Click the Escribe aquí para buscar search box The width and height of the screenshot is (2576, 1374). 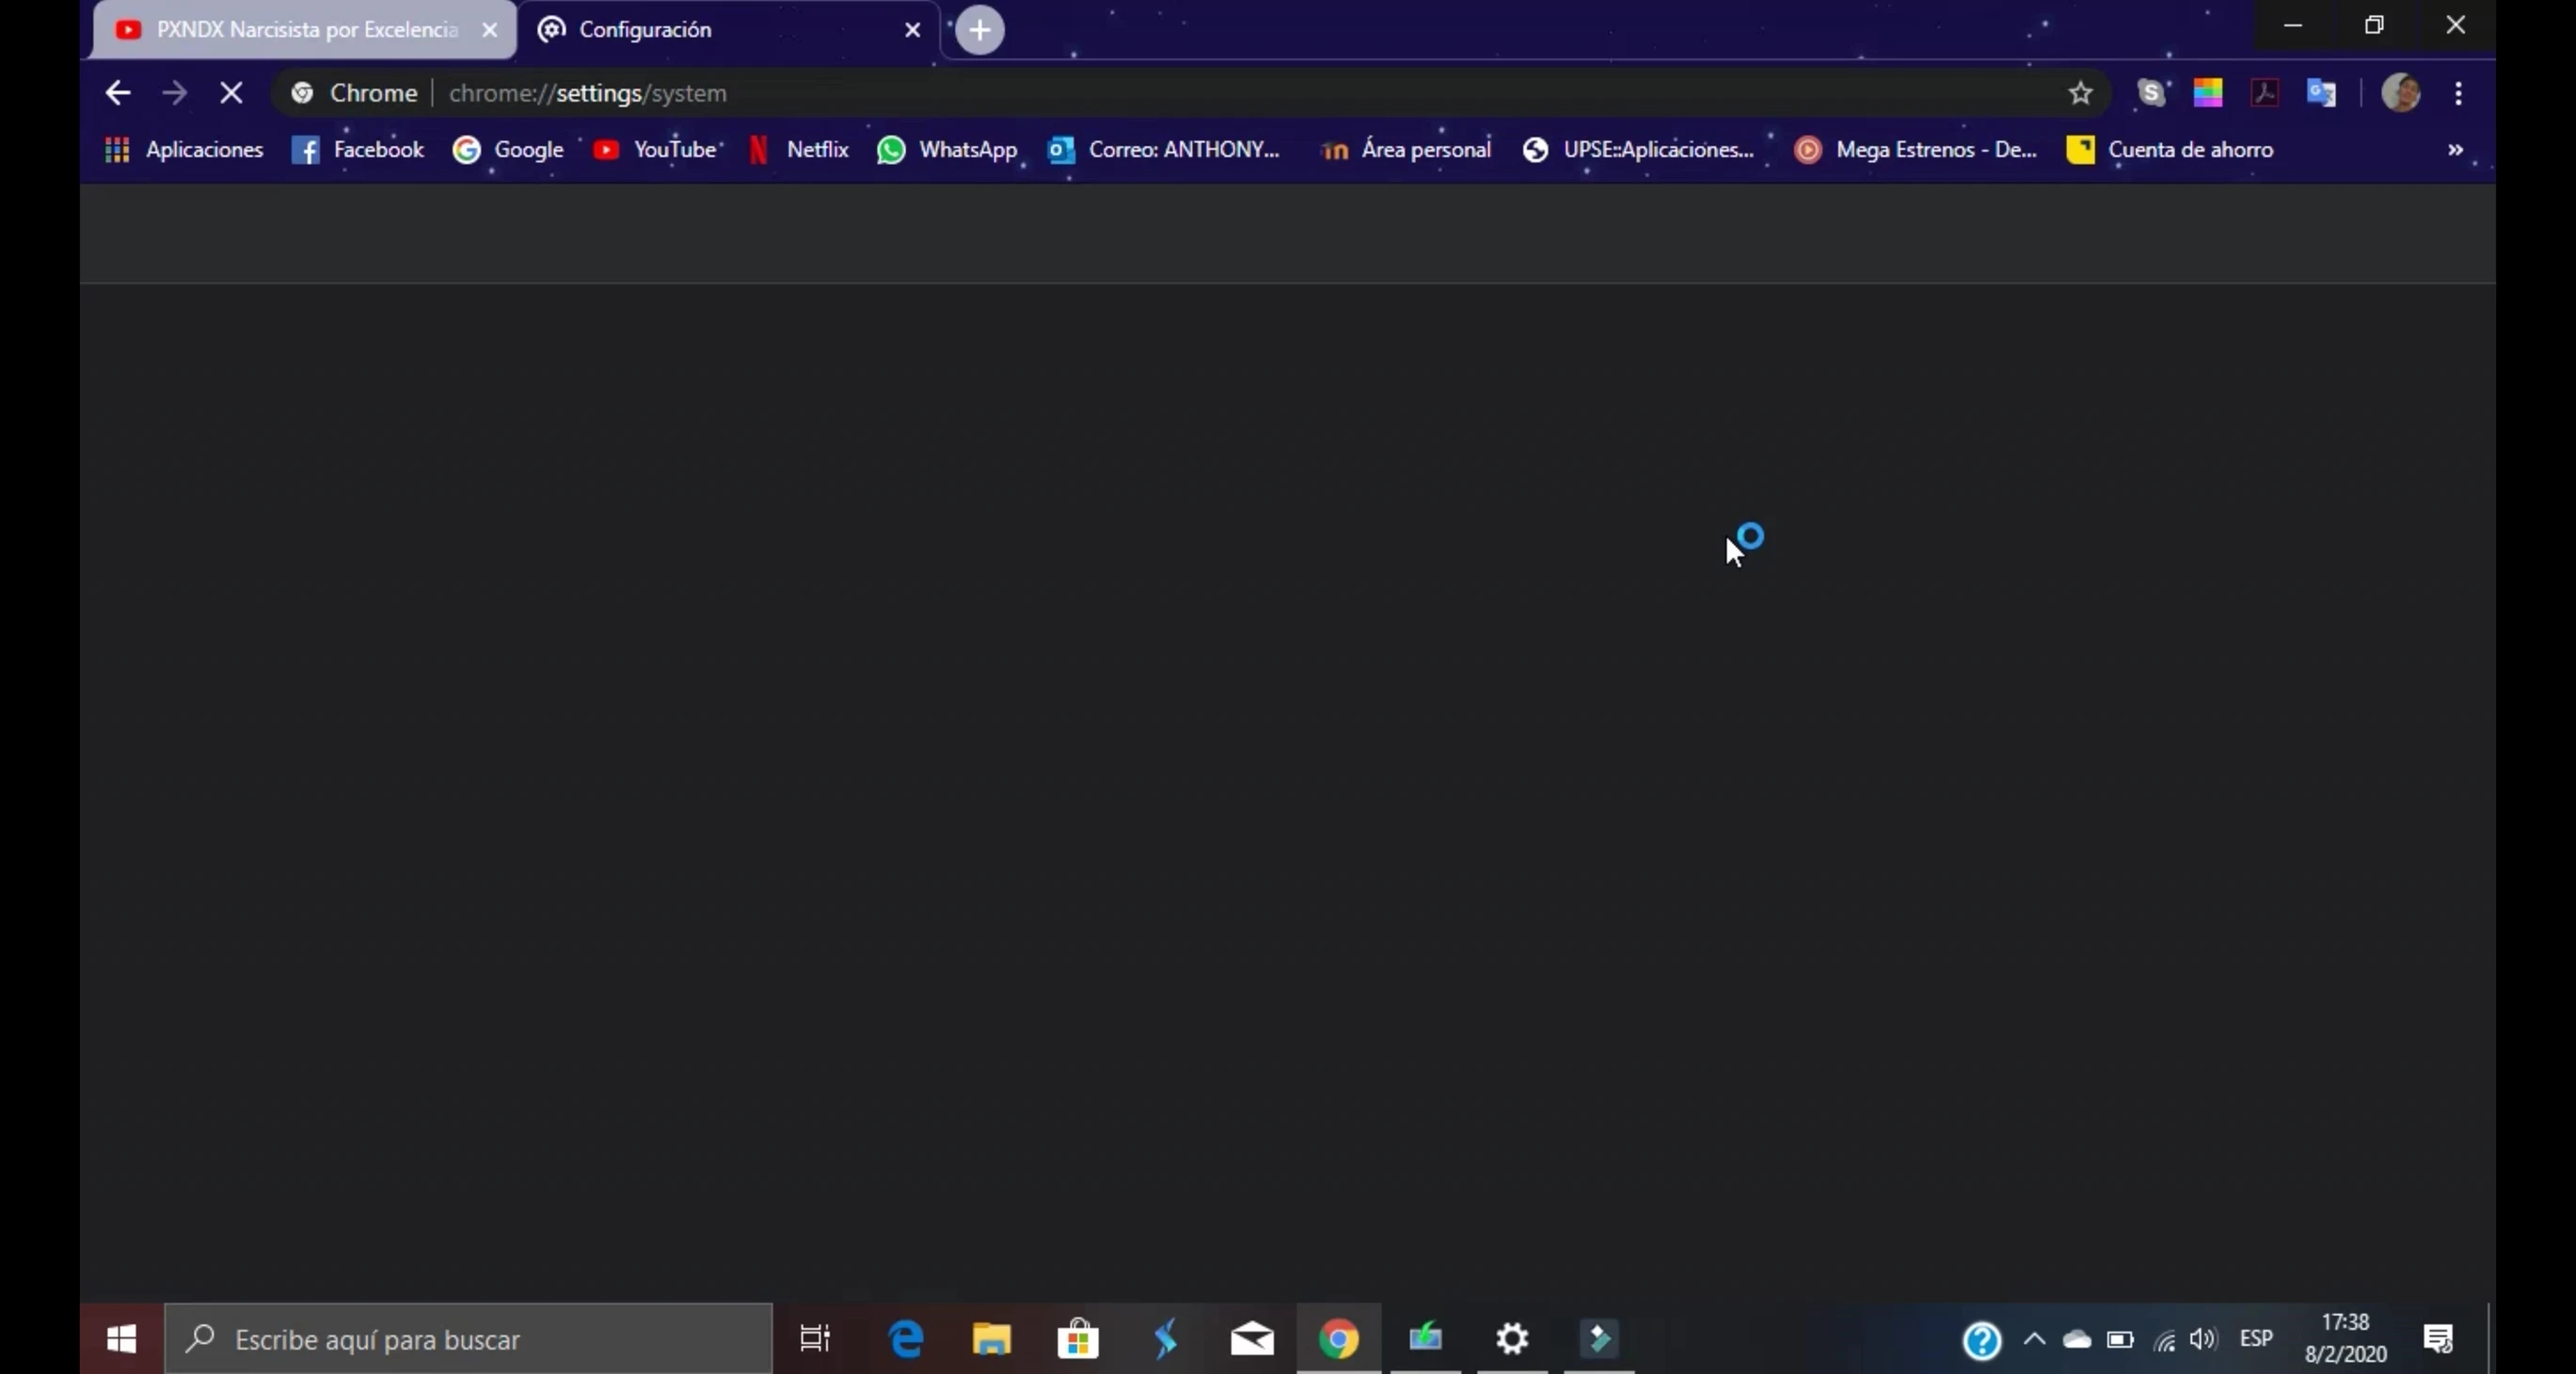[468, 1339]
